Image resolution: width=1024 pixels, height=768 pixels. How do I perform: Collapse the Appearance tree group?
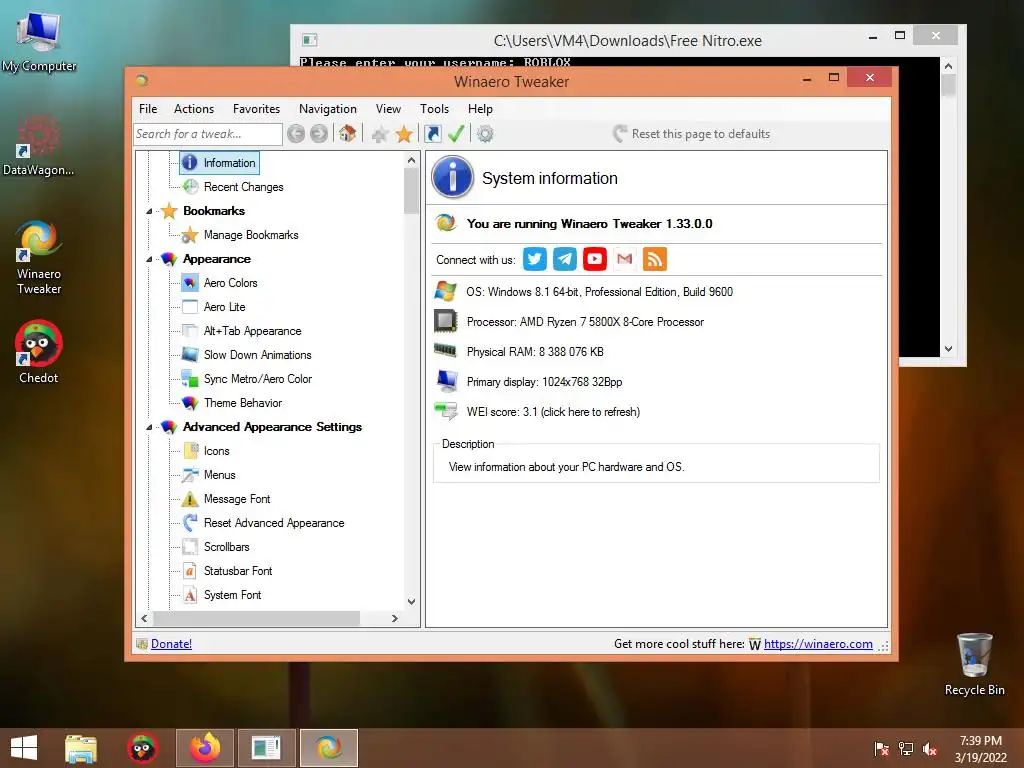(149, 259)
